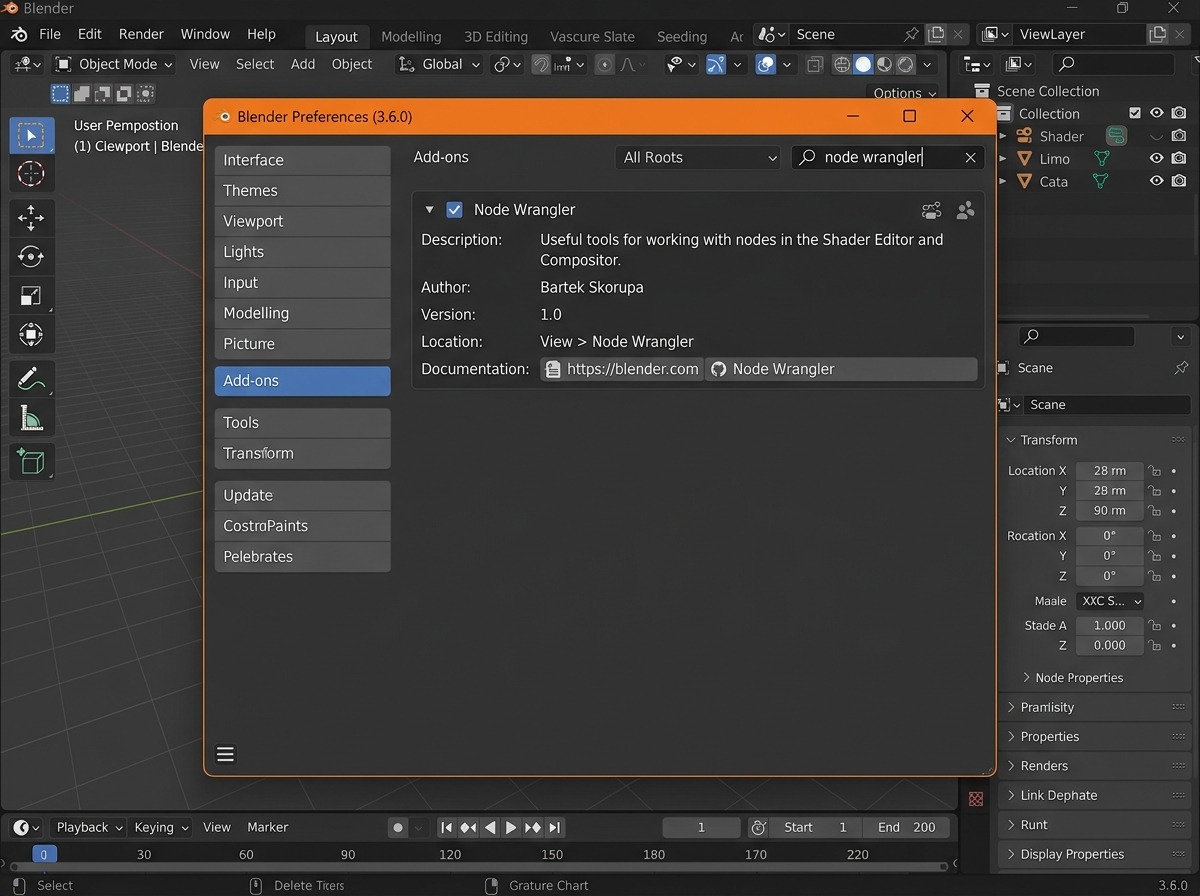Open the Playback dropdown in timeline

click(88, 827)
